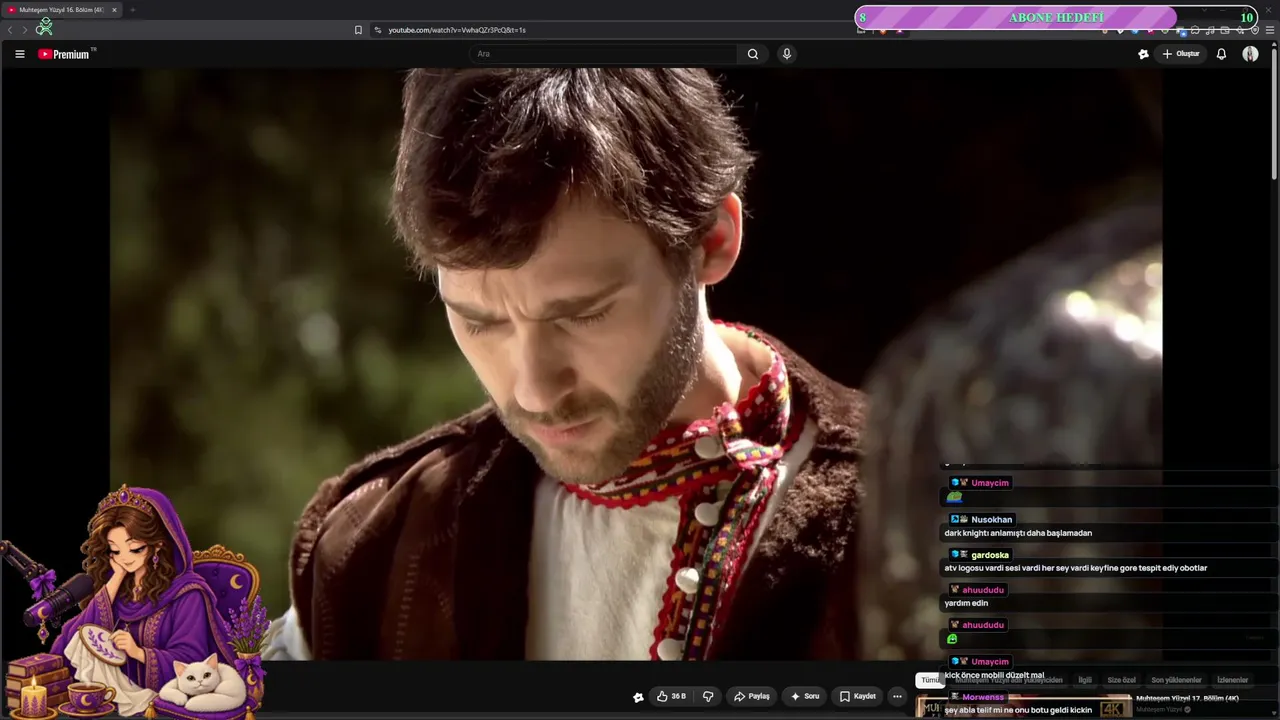Start voice search with the microphone

(x=787, y=54)
